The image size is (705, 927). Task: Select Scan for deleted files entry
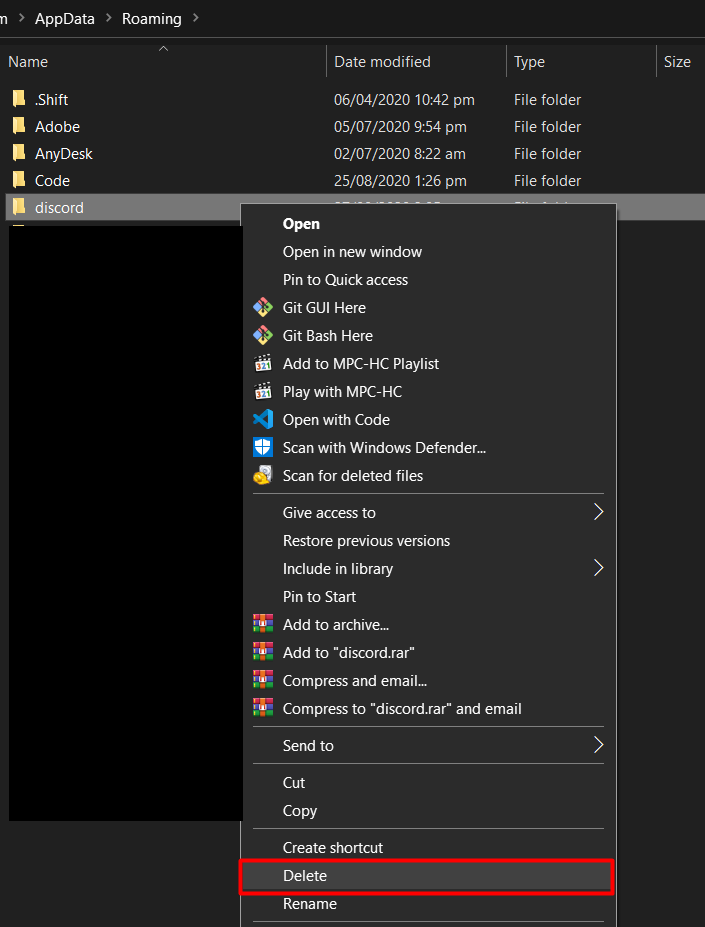coord(428,475)
